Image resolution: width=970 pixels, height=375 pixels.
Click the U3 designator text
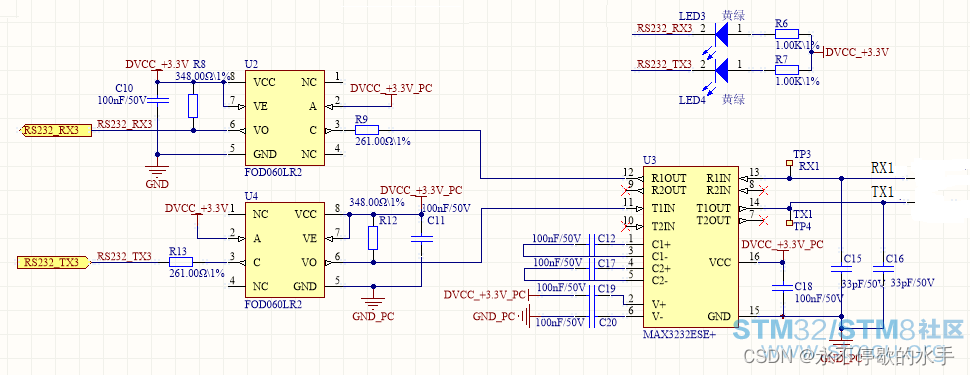pos(649,160)
